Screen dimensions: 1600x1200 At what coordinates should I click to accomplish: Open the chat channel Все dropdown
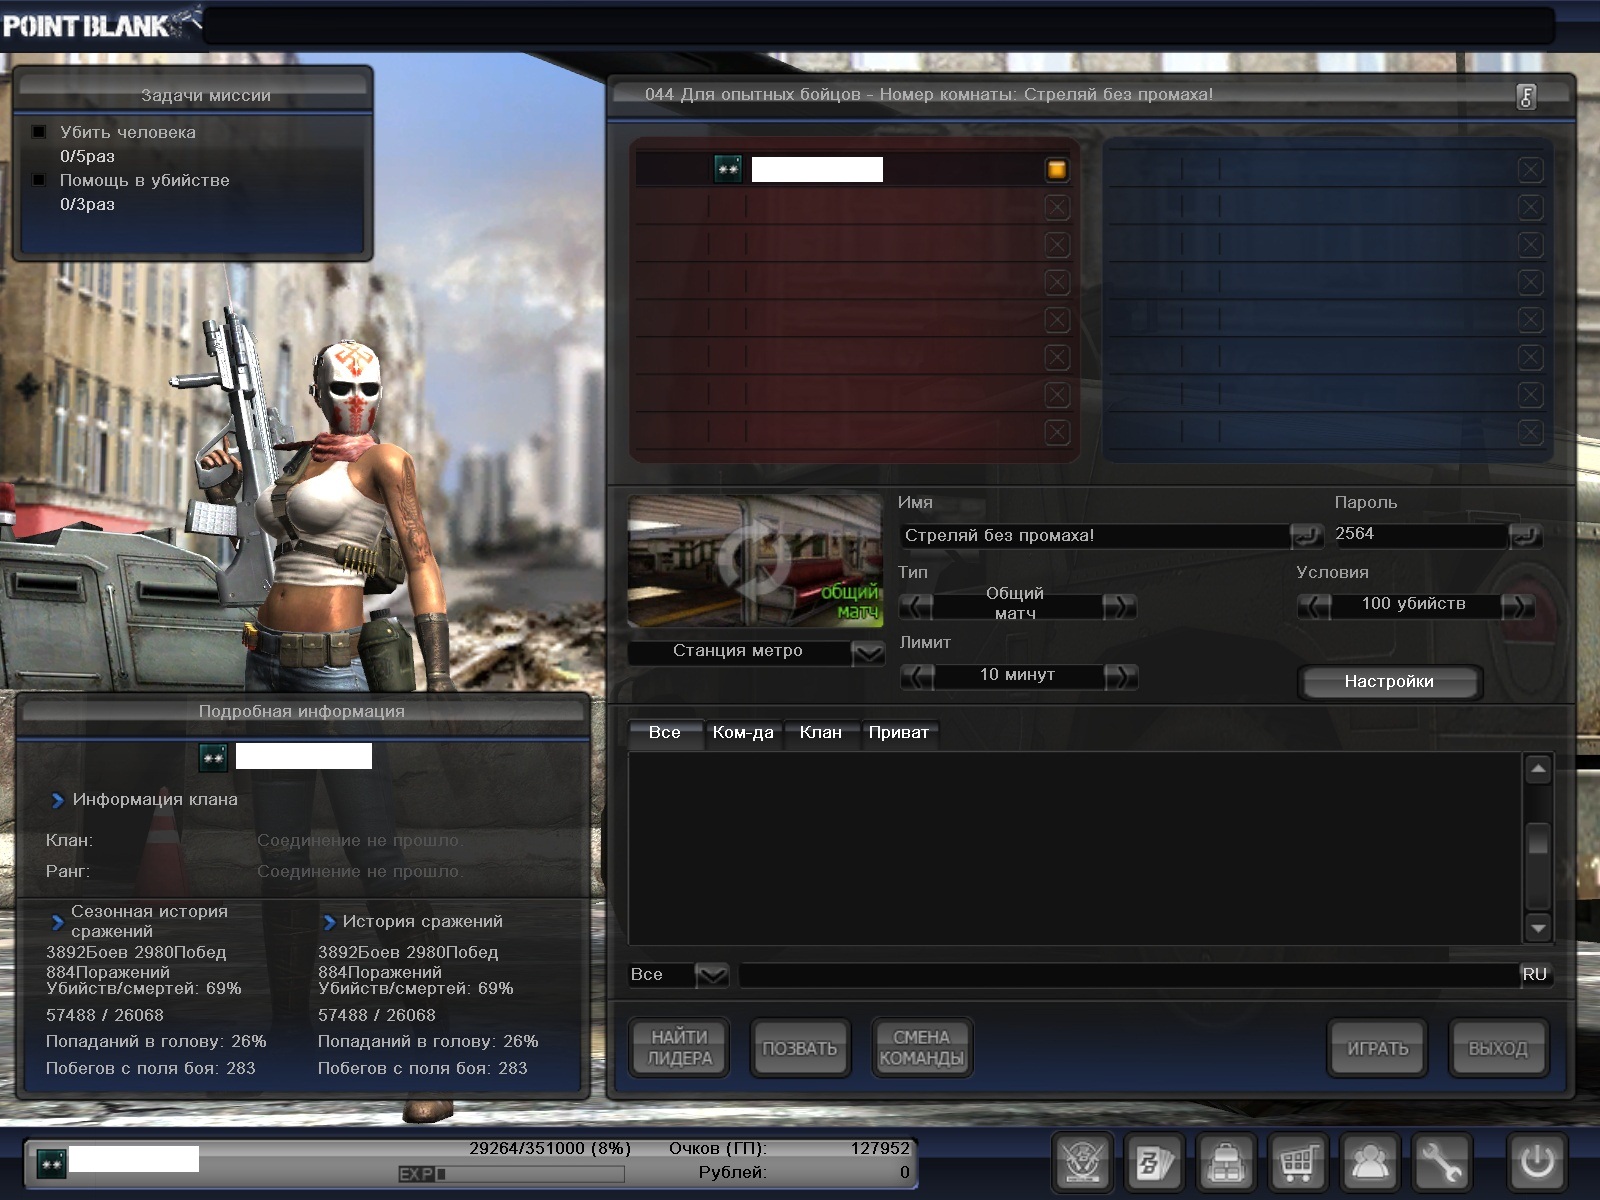[710, 975]
